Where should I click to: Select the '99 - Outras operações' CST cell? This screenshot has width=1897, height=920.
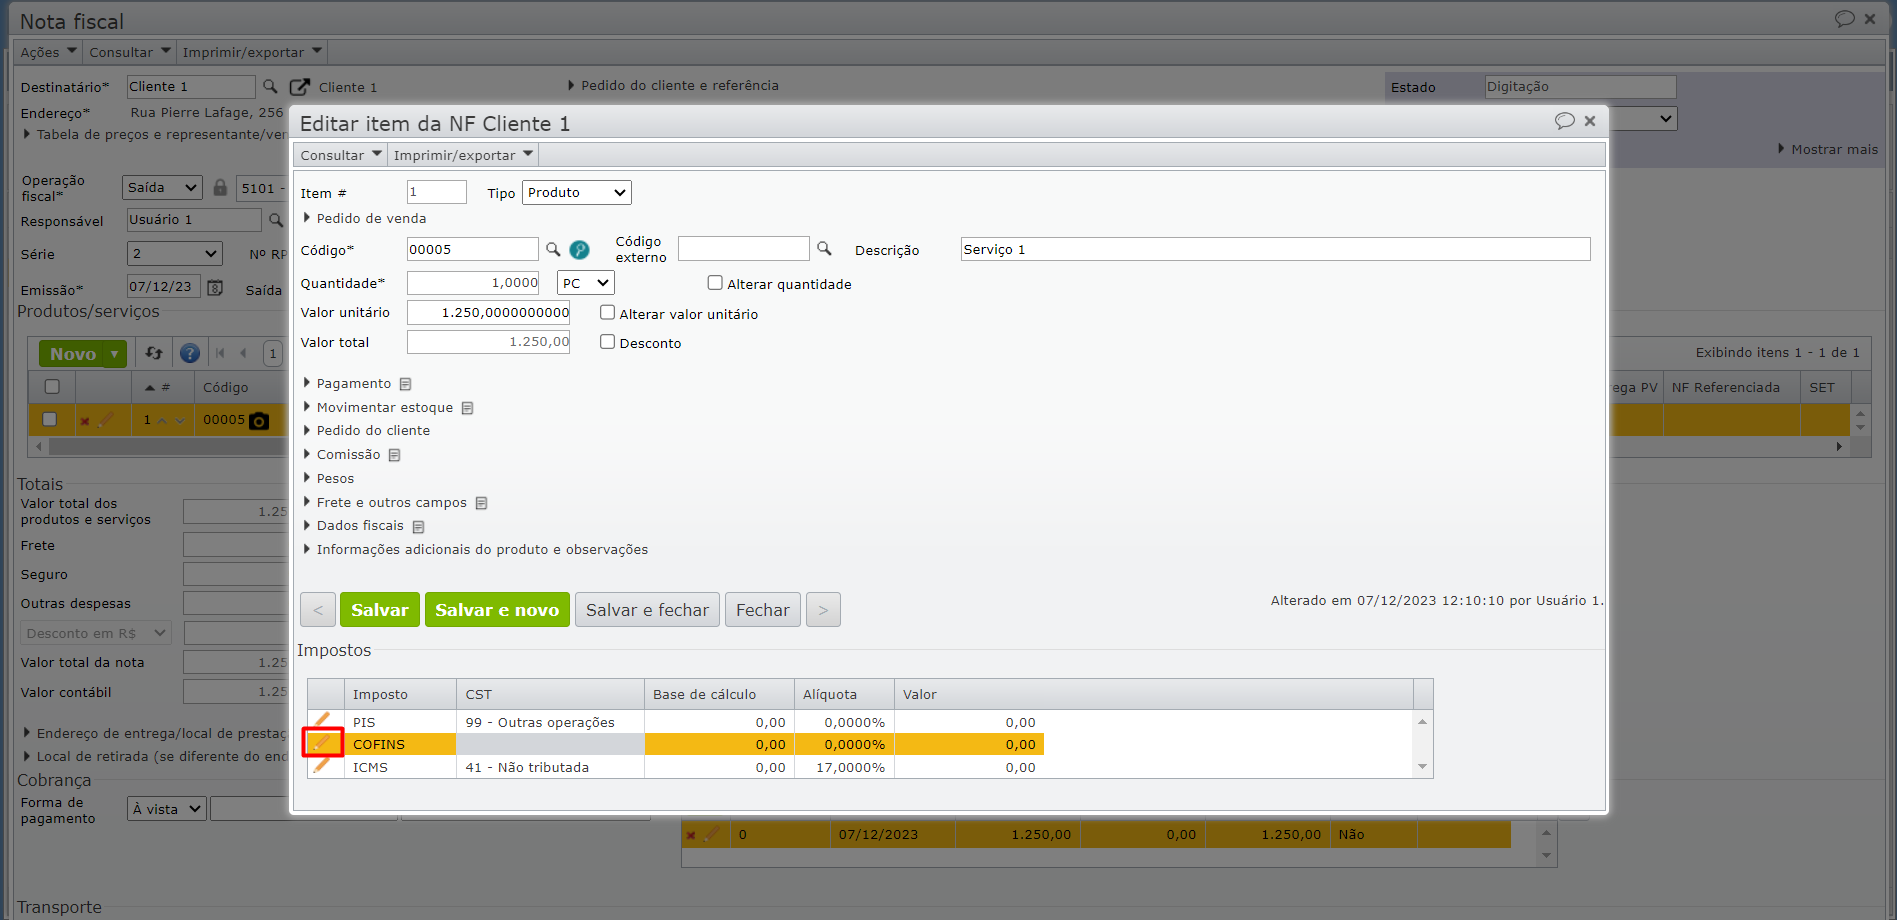click(x=550, y=722)
